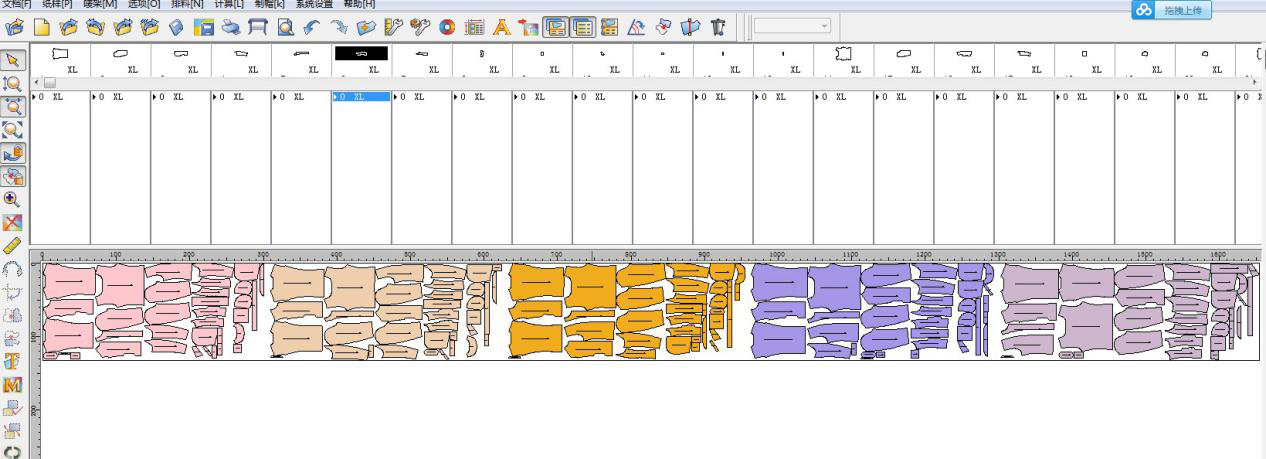Click the new blank document icon
The width and height of the screenshot is (1266, 459).
click(x=42, y=28)
